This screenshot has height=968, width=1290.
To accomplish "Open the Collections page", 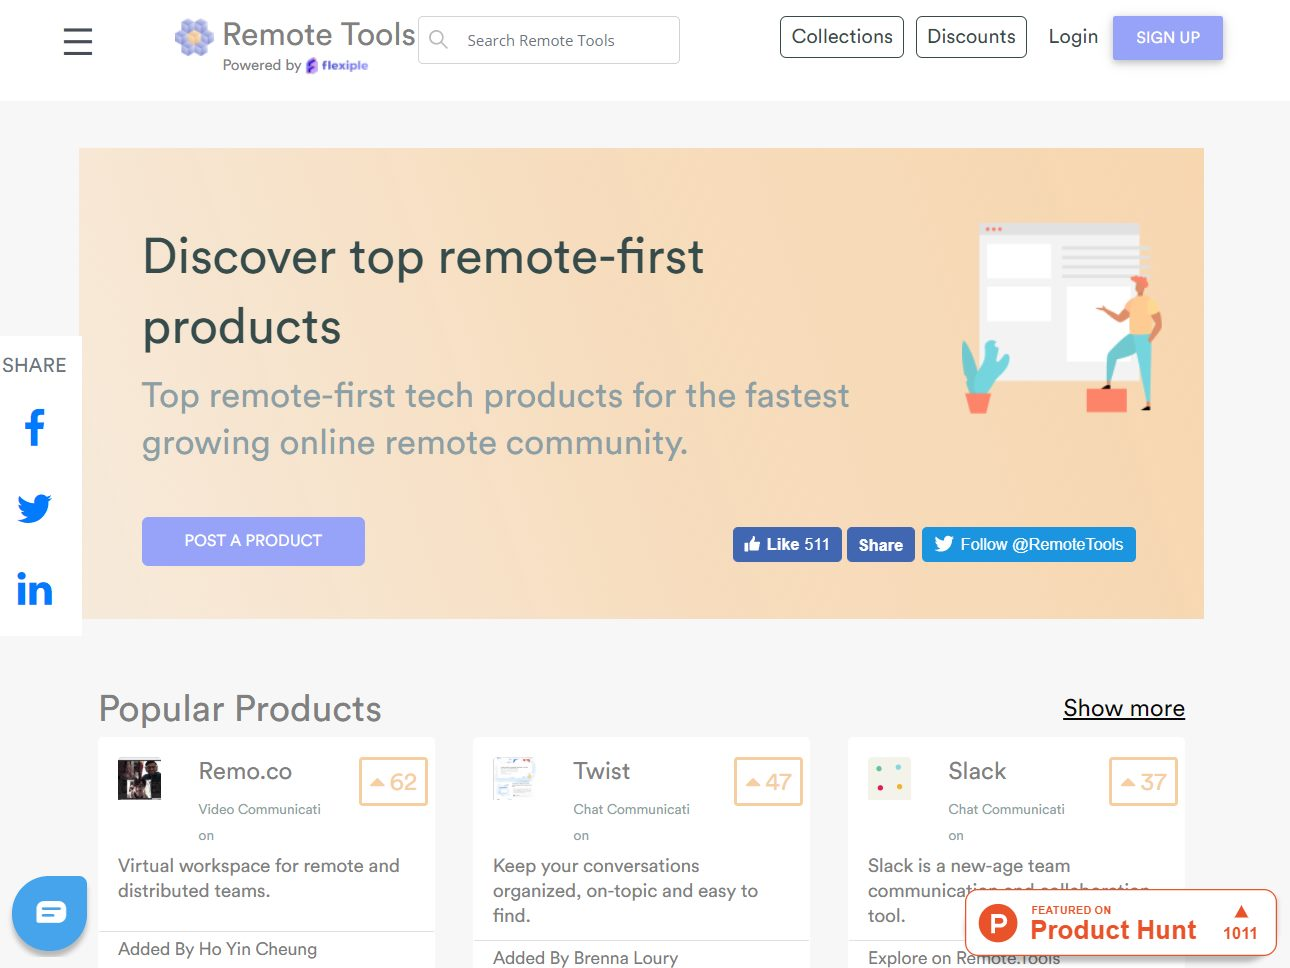I will [x=842, y=37].
